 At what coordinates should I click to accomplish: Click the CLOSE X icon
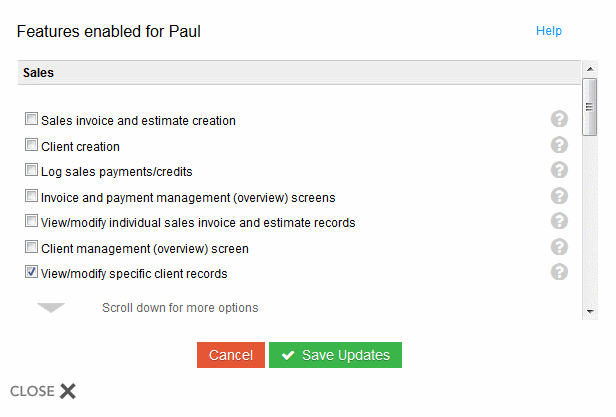67,391
